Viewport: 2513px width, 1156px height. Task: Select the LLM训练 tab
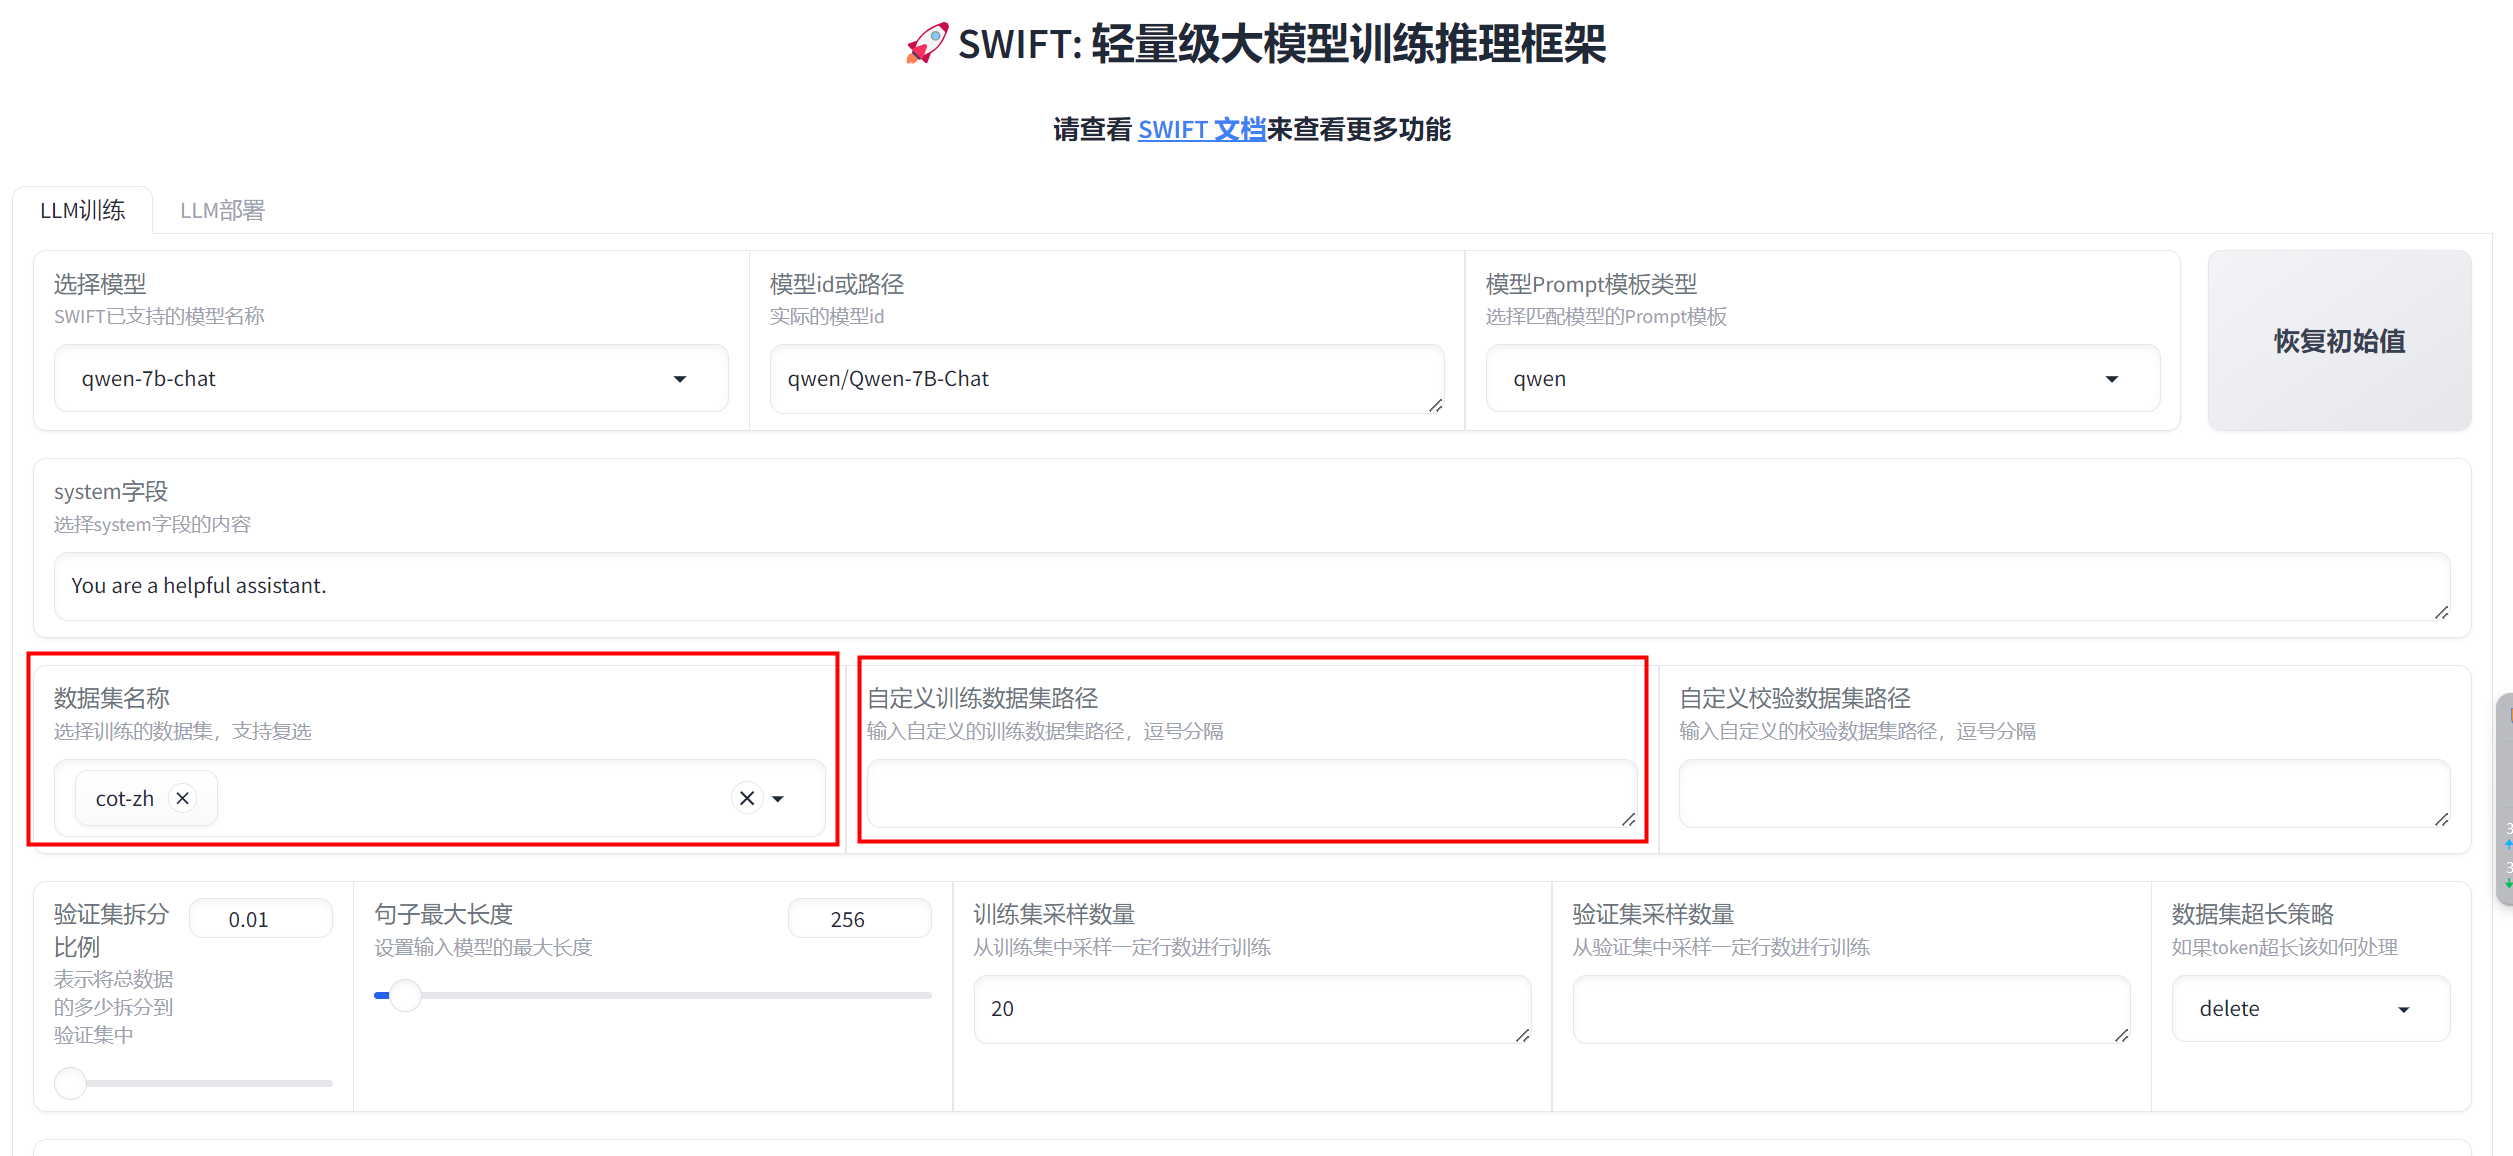click(x=83, y=211)
